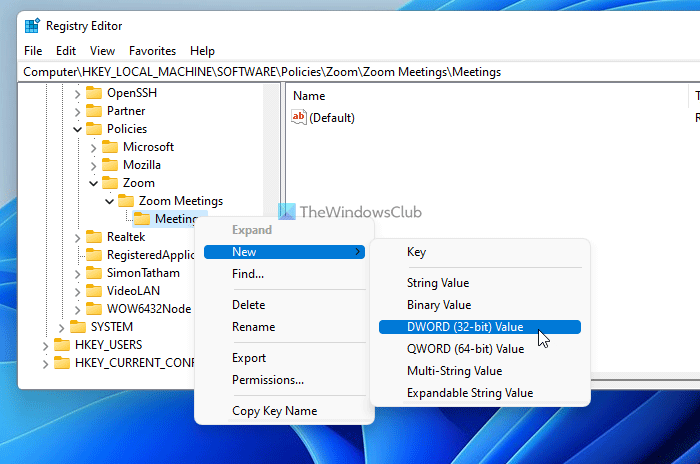
Task: Click the VideoLAN folder icon
Action: tap(94, 291)
